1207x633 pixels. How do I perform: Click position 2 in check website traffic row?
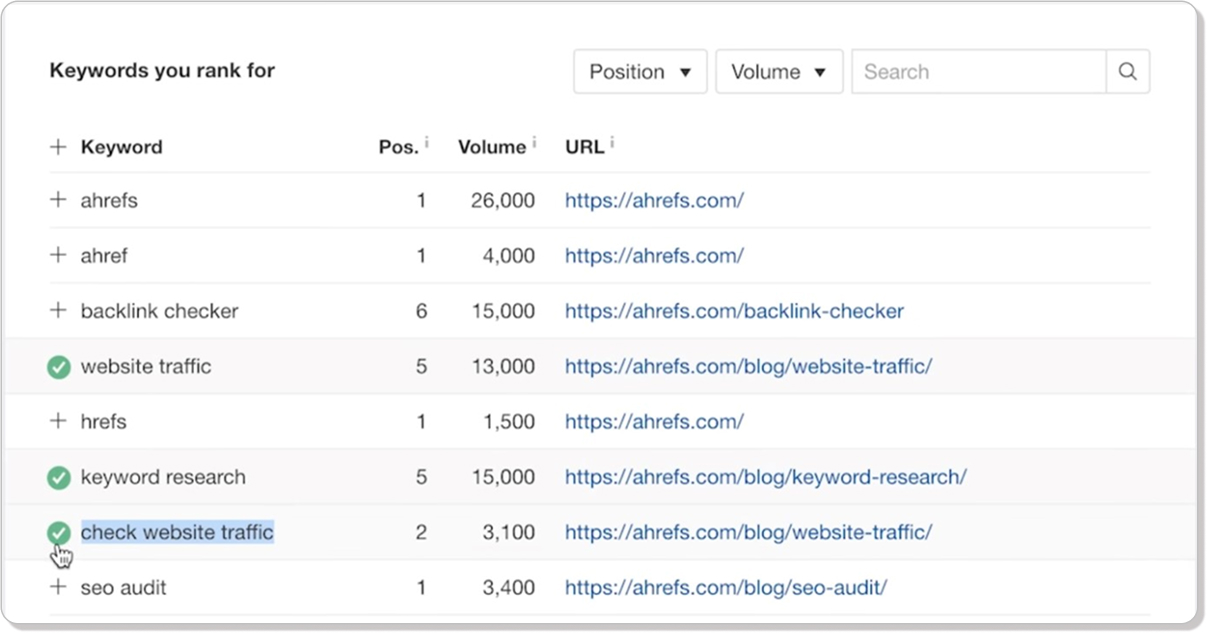click(x=421, y=532)
